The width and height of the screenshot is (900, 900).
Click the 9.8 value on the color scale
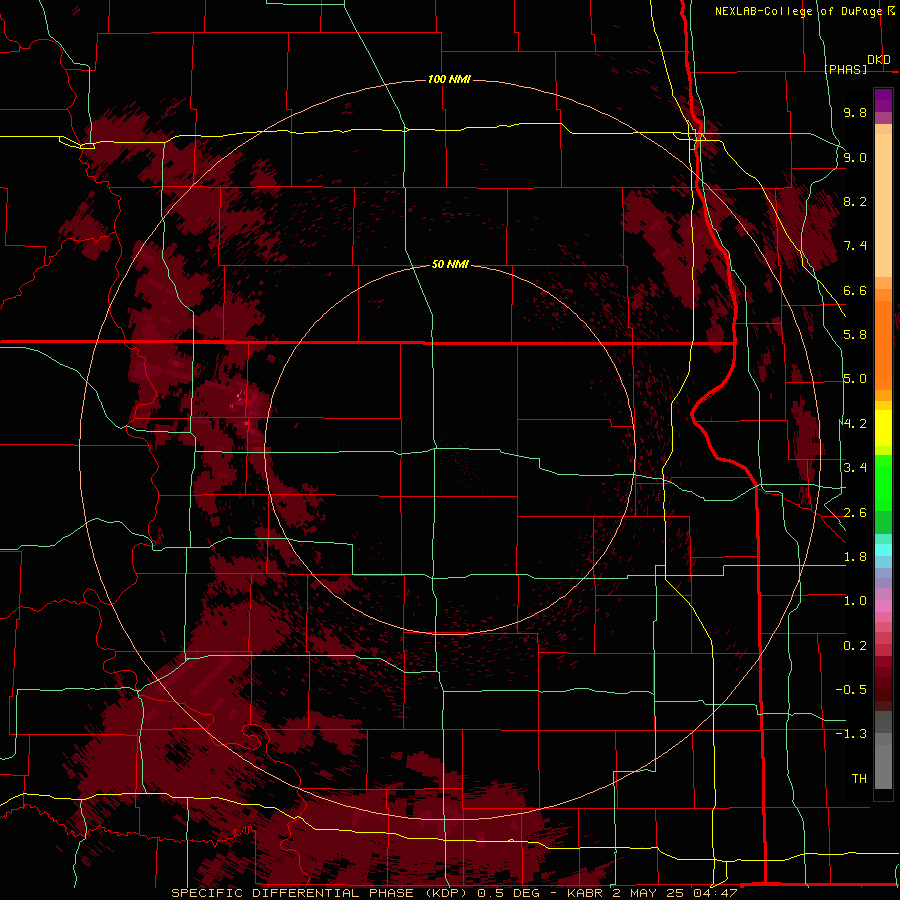point(855,112)
